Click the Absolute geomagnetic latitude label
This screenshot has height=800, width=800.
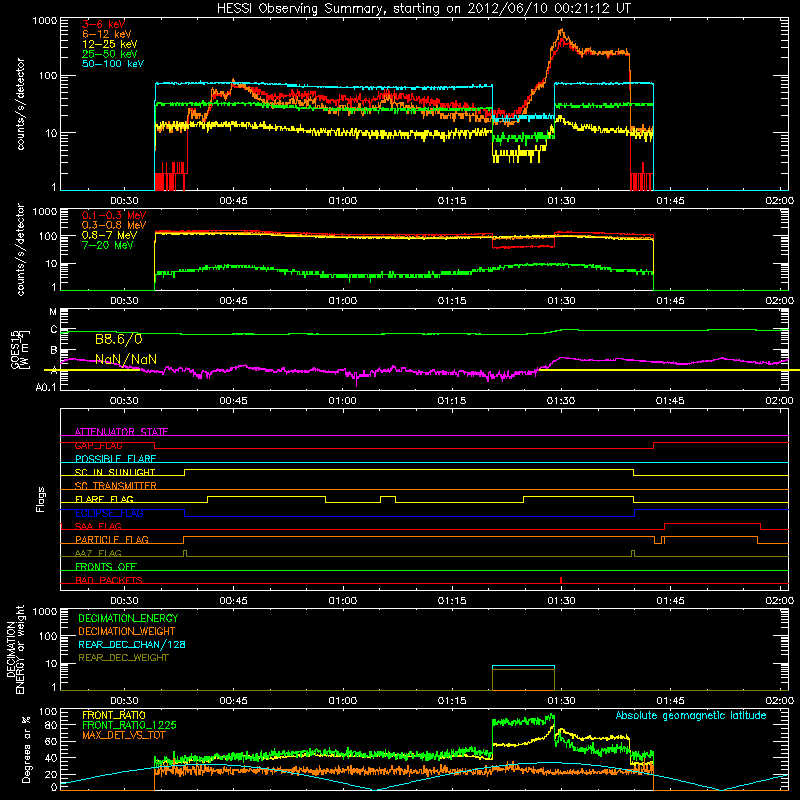691,715
